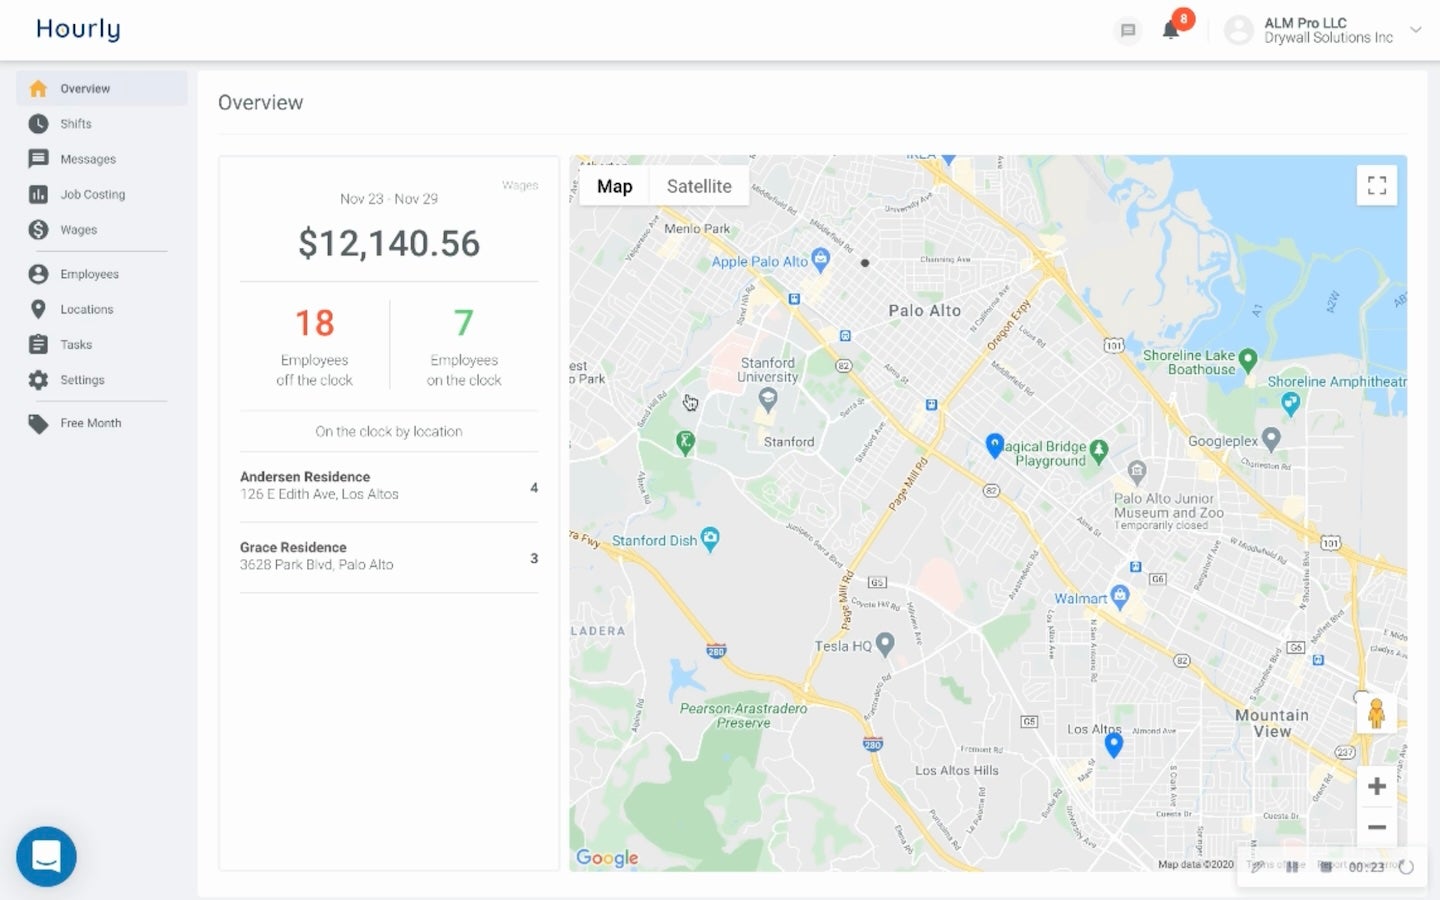Viewport: 1440px width, 900px height.
Task: Click the Googleplex map pin
Action: click(x=1271, y=438)
